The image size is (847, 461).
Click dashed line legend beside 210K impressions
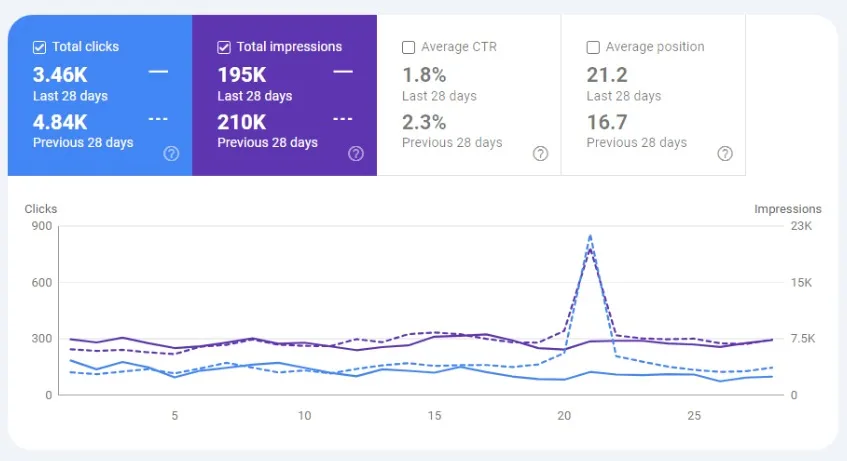[x=343, y=119]
